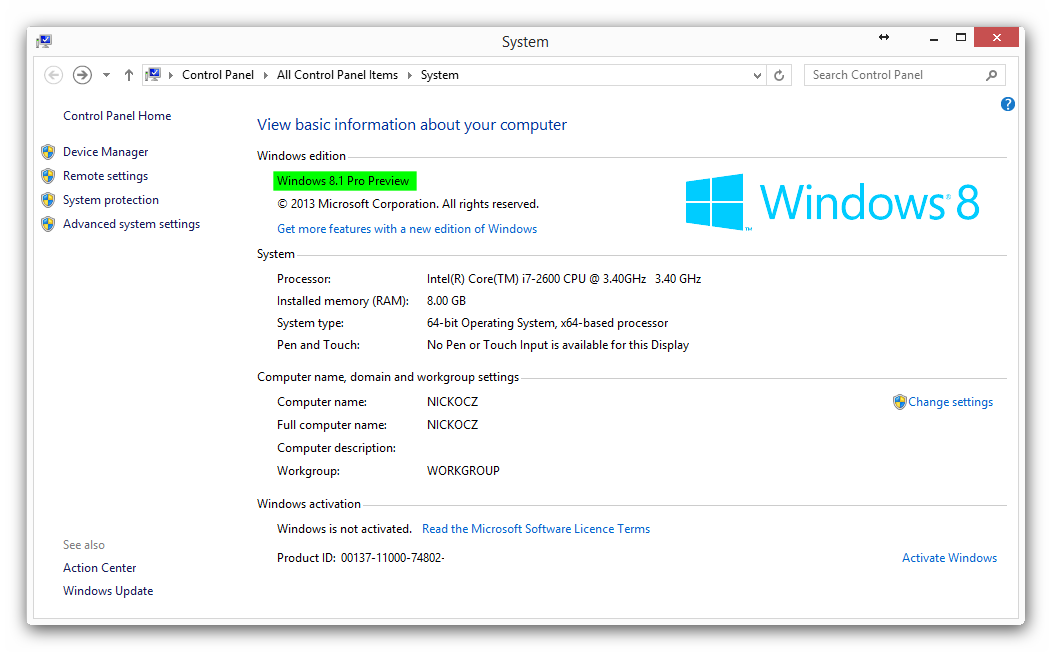Viewport: 1052px width, 652px height.
Task: Select the System breadcrumb
Action: click(439, 75)
